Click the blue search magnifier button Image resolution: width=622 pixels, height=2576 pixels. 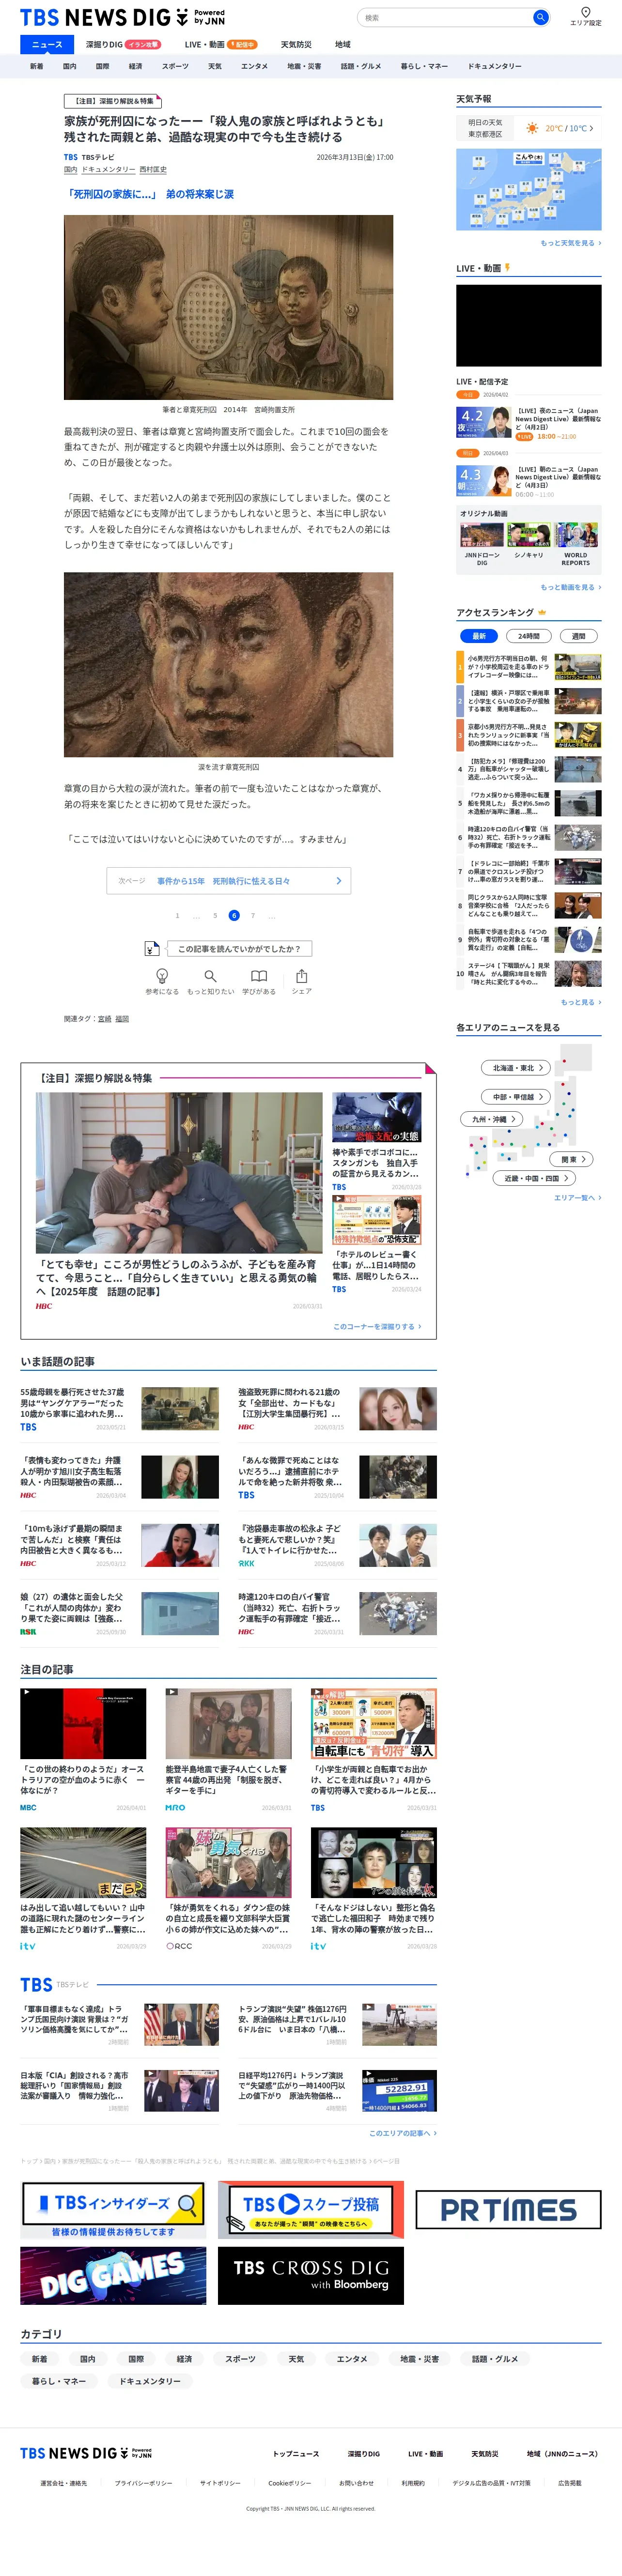pyautogui.click(x=540, y=17)
